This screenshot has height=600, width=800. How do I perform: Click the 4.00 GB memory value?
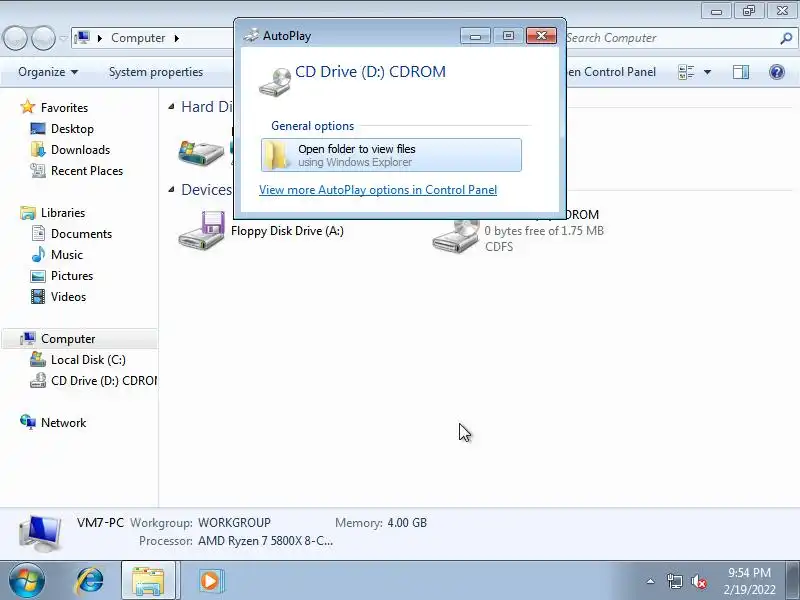pyautogui.click(x=407, y=523)
